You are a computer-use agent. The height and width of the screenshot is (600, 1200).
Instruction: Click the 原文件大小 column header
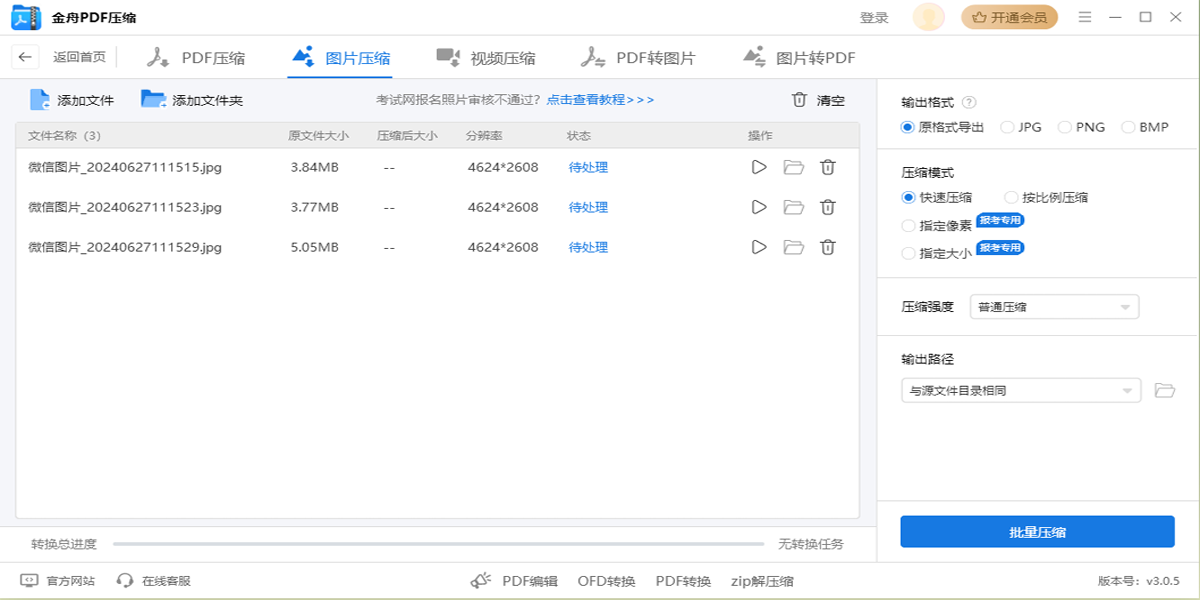coord(318,136)
